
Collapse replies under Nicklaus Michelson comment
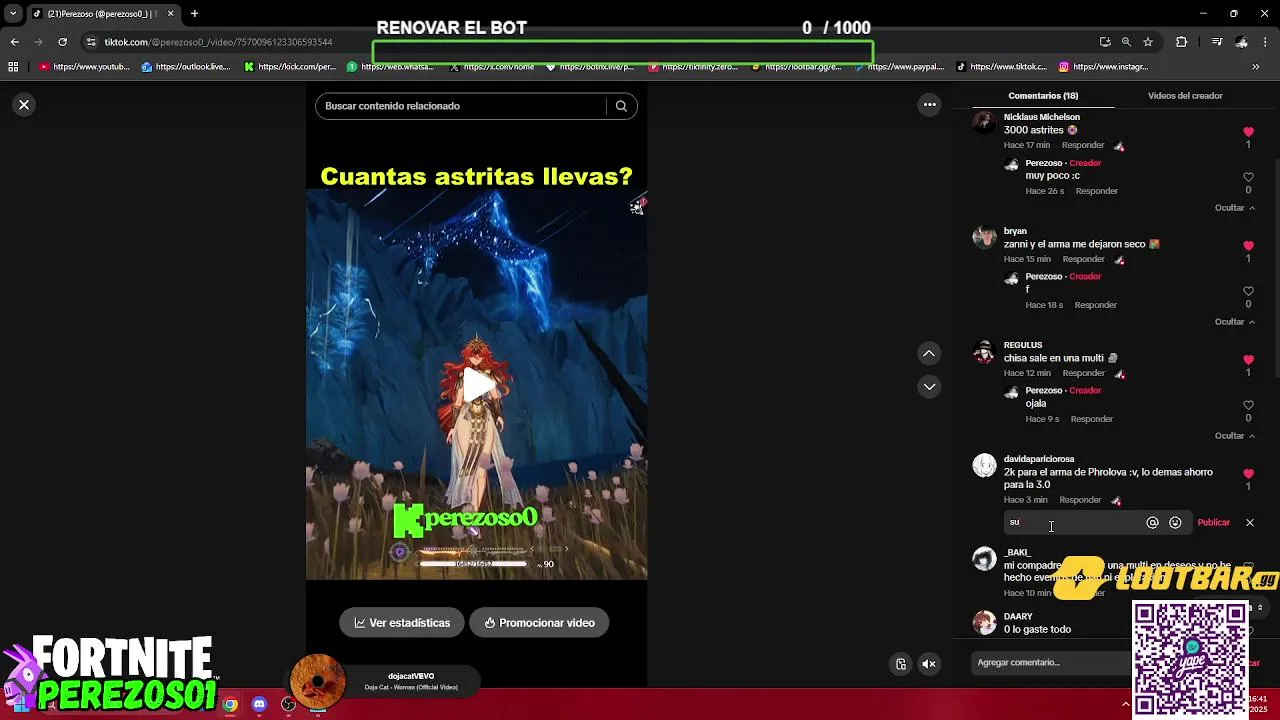(1235, 208)
